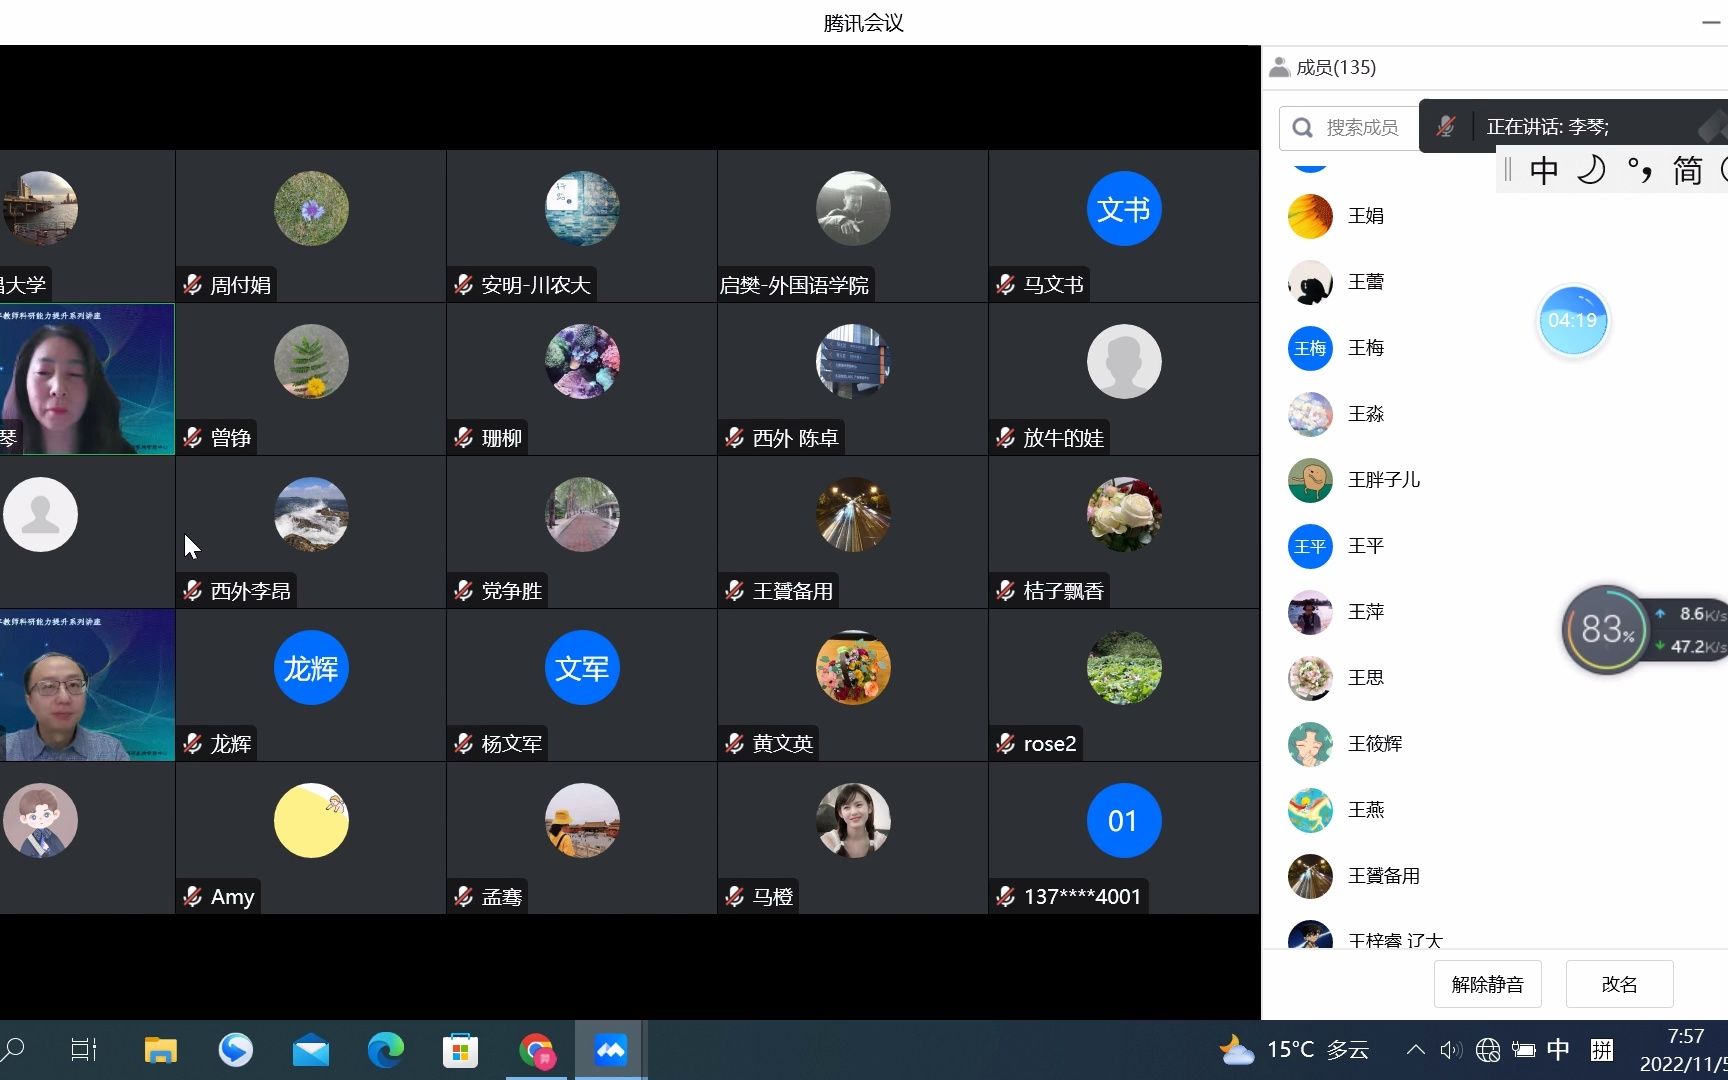Select member 王娟 in the list
1728x1080 pixels.
(1494, 215)
